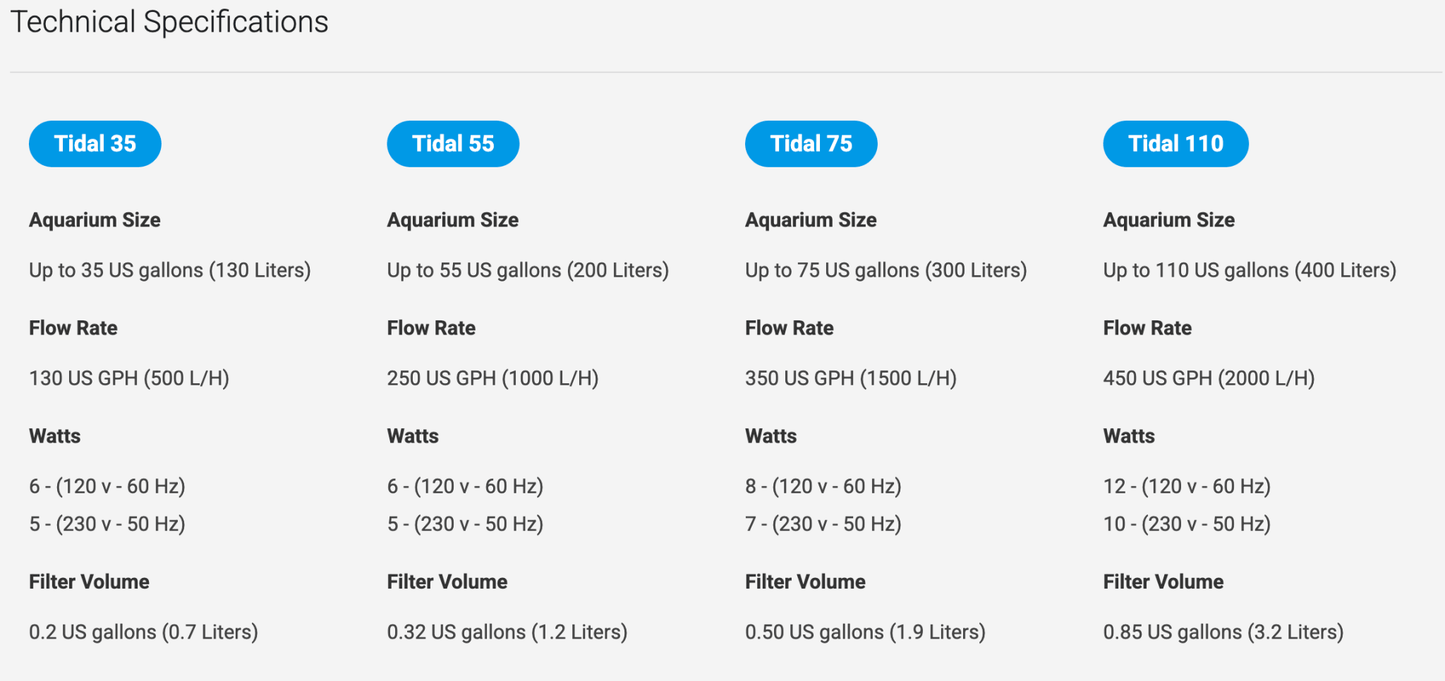Screen dimensions: 1445x681
Task: Select the "Up to 55 US gallons" value
Action: tap(528, 270)
